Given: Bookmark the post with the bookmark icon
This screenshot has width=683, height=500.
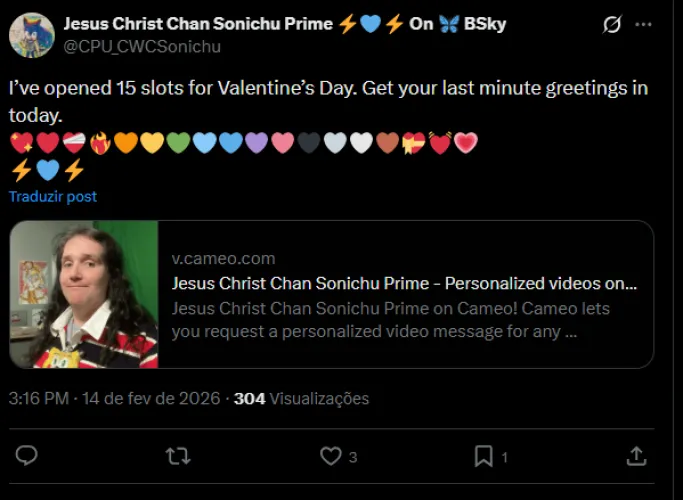Looking at the screenshot, I should coord(484,456).
